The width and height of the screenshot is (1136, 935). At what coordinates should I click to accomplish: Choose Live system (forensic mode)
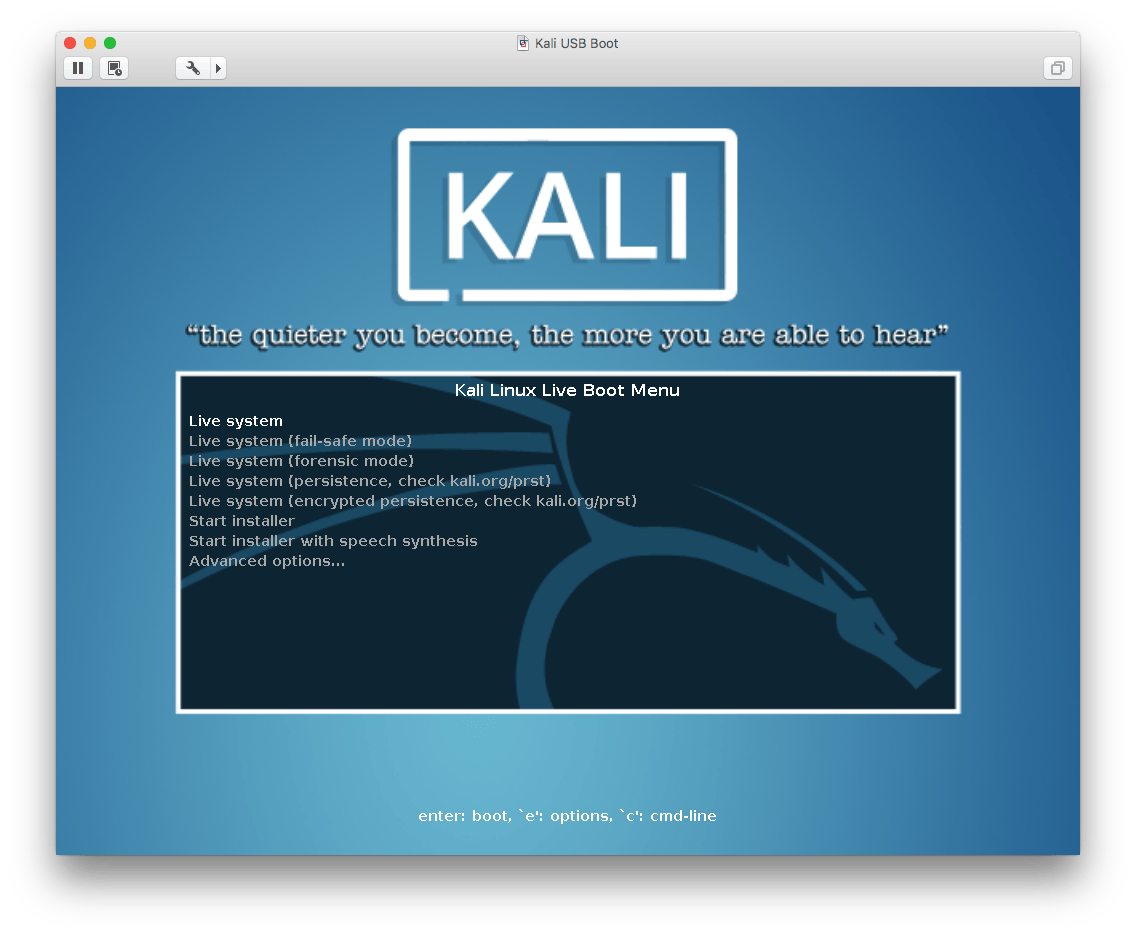click(x=301, y=461)
